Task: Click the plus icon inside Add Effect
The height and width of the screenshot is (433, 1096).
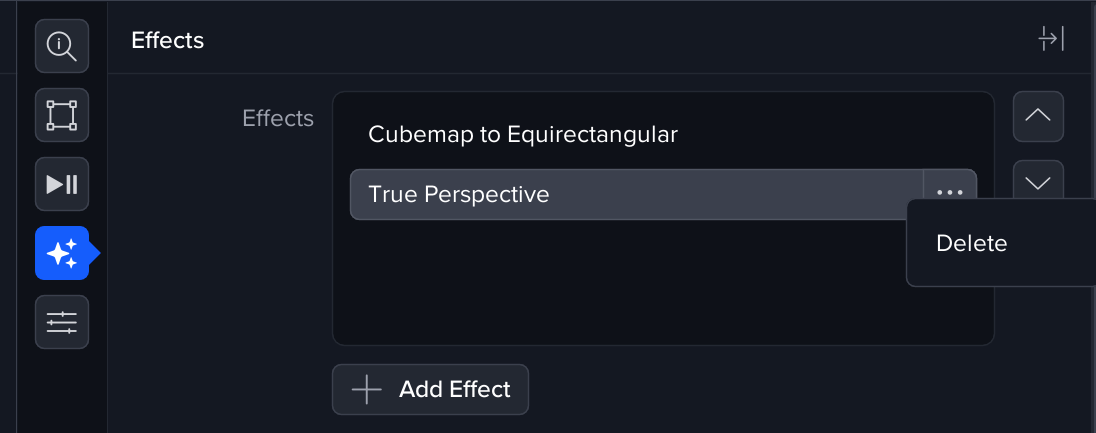Action: 367,390
